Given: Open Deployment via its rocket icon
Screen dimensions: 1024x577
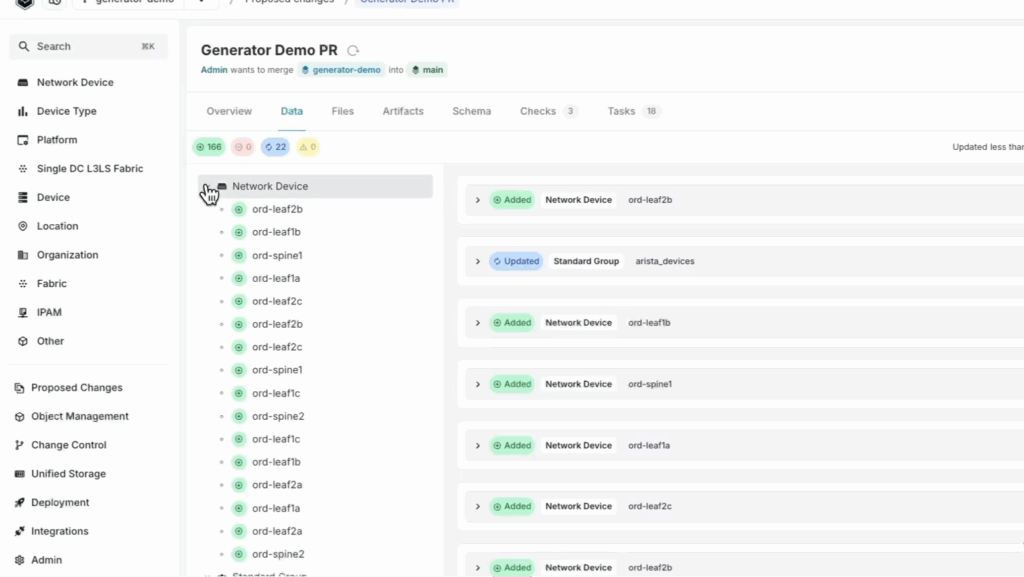Looking at the screenshot, I should (21, 503).
